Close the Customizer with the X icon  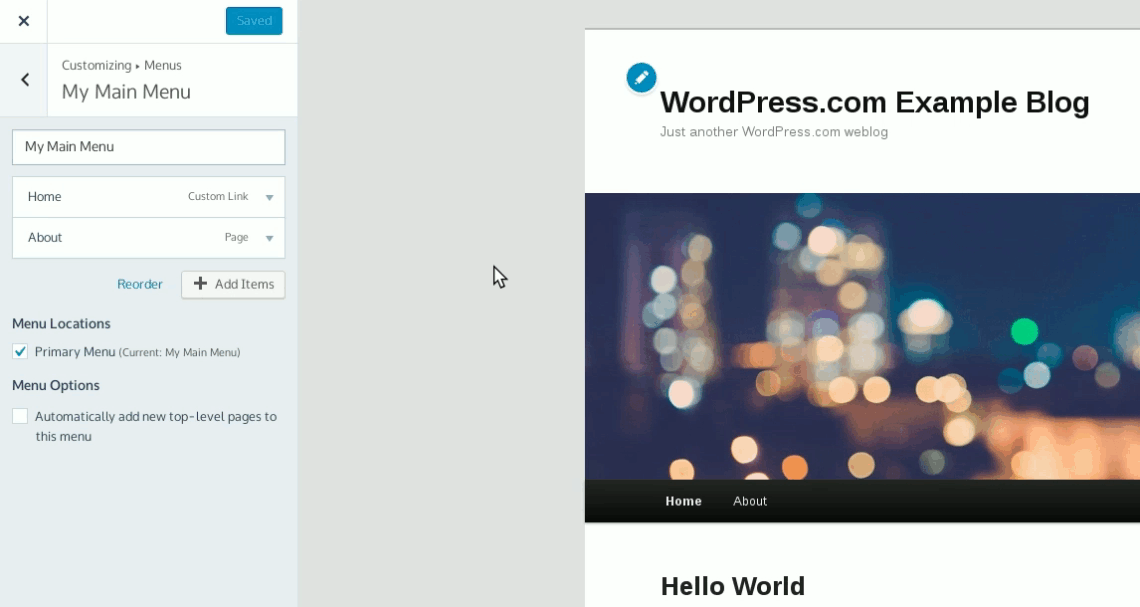tap(24, 21)
